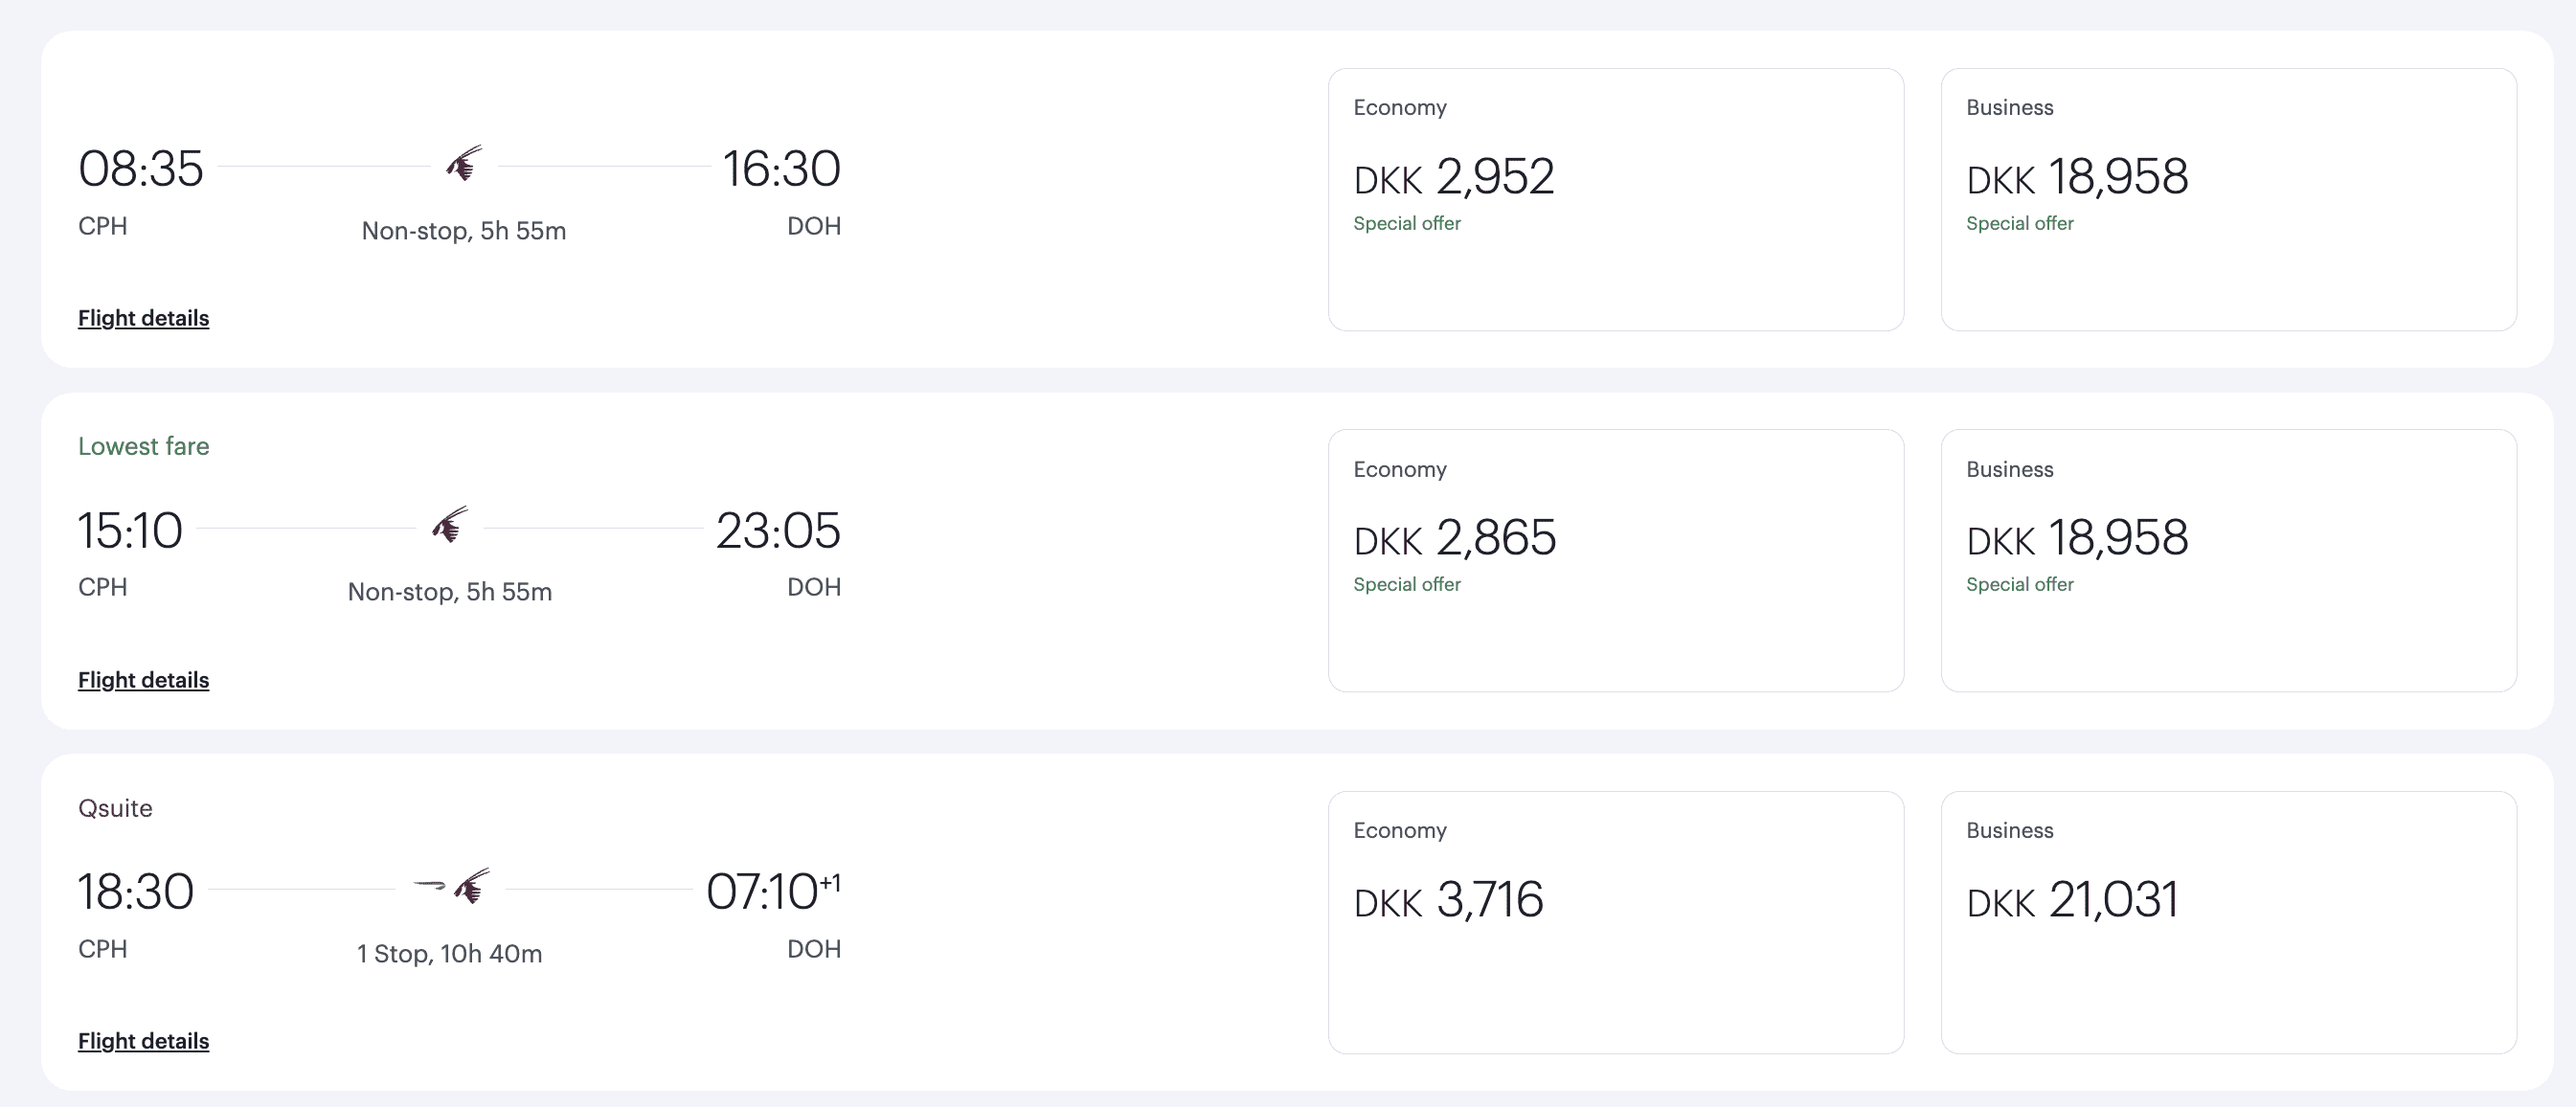
Task: Click Qatar Airways logo on 15:10 flight
Action: point(450,525)
